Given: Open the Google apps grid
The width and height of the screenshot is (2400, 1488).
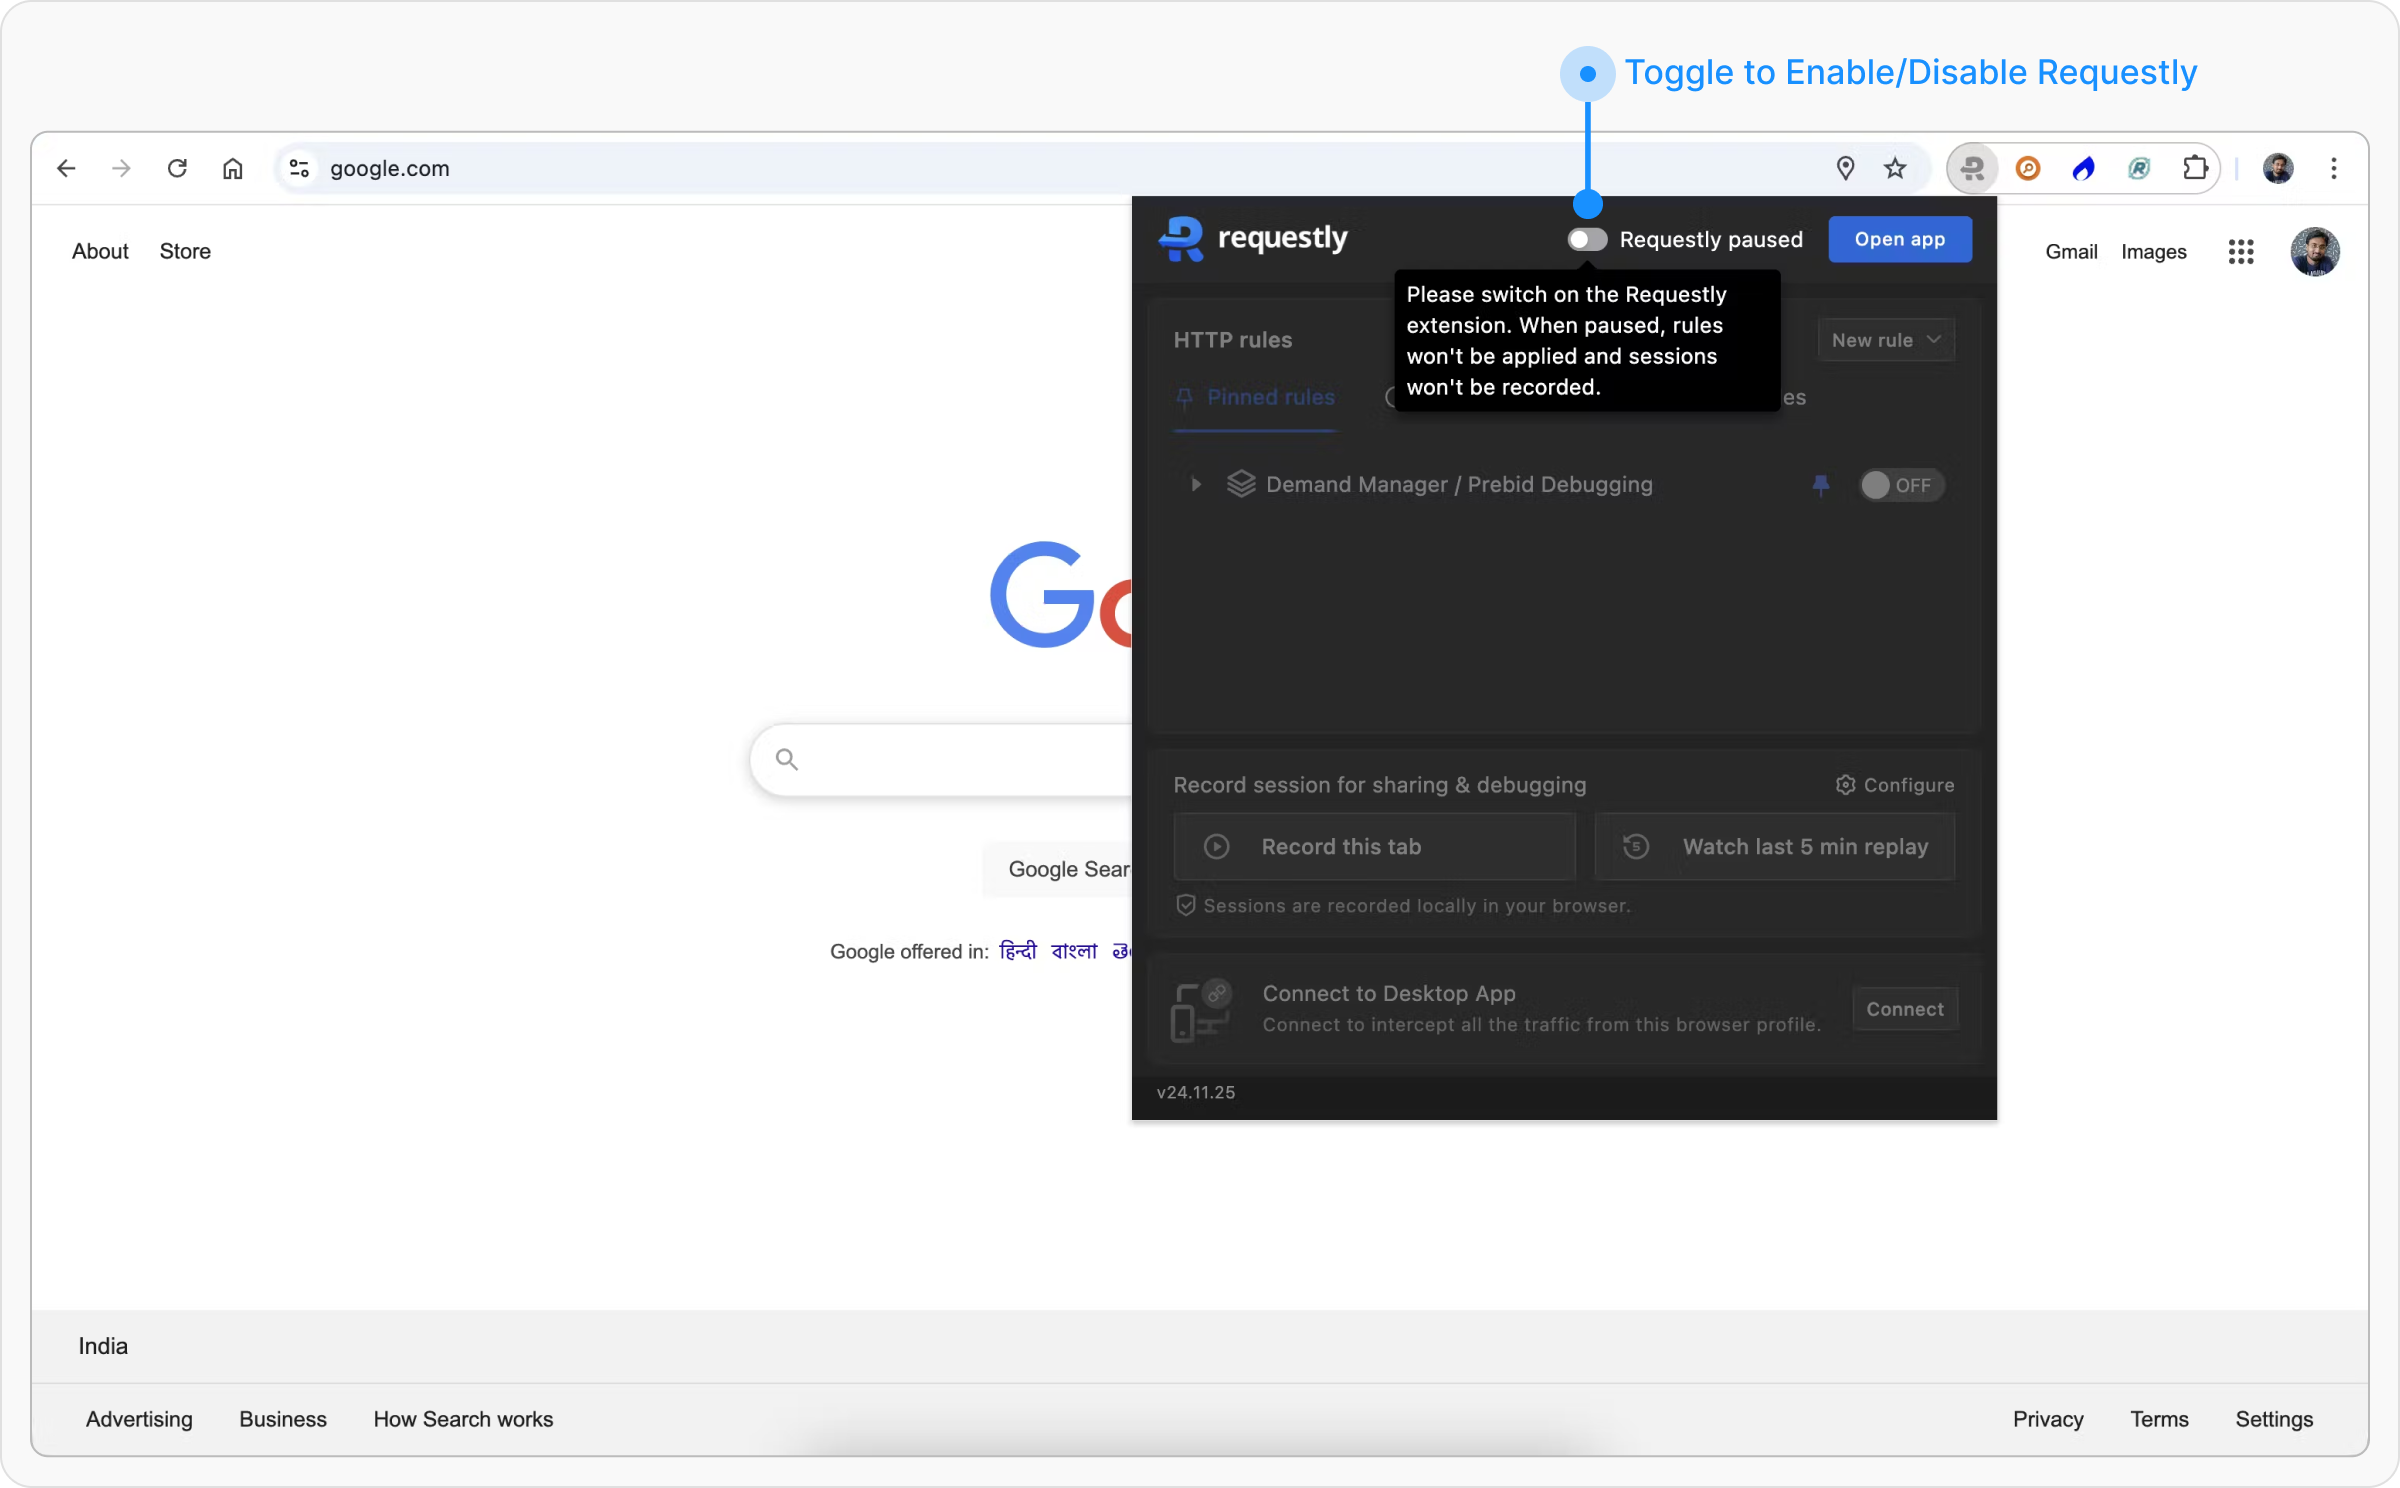Looking at the screenshot, I should [x=2240, y=252].
